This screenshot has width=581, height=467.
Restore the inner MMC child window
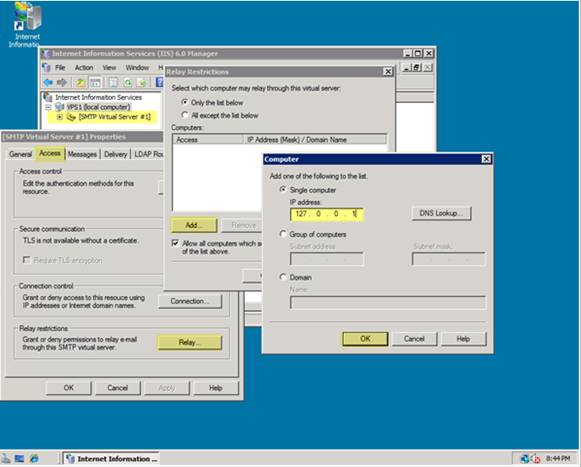tap(416, 67)
